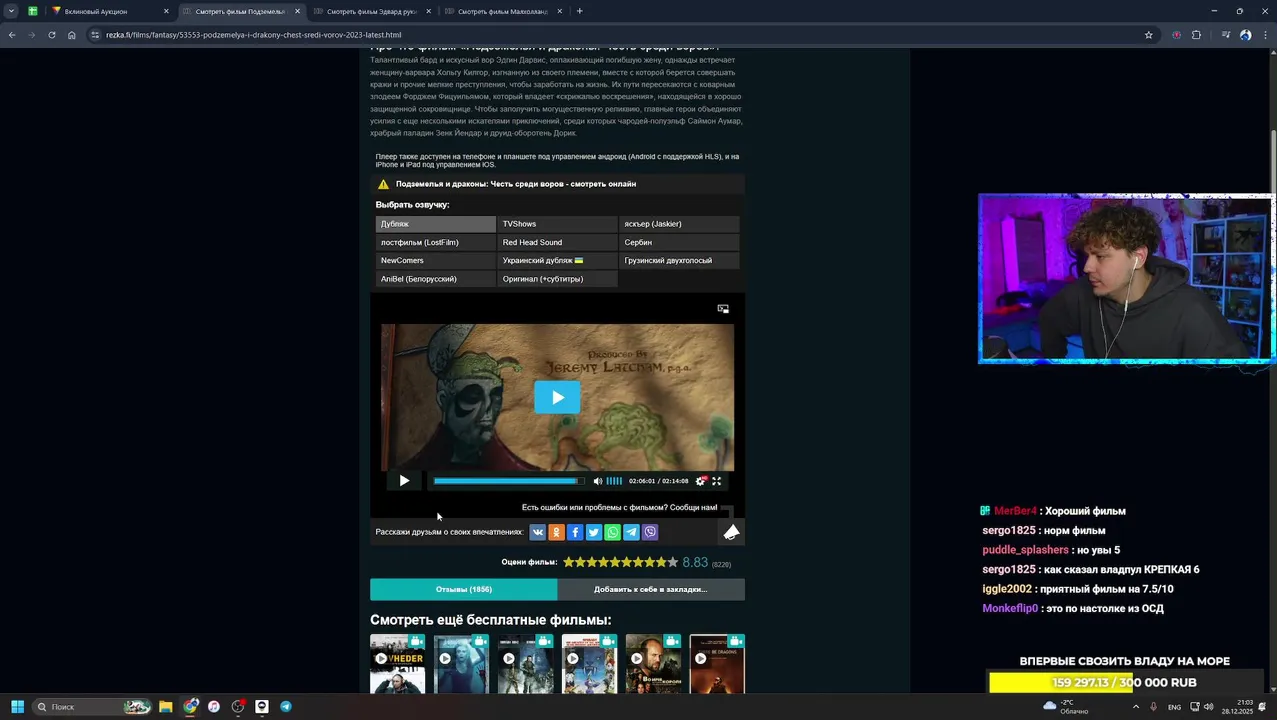Open the Отзывы (1856) reviews tab
The image size is (1277, 720).
tap(463, 589)
